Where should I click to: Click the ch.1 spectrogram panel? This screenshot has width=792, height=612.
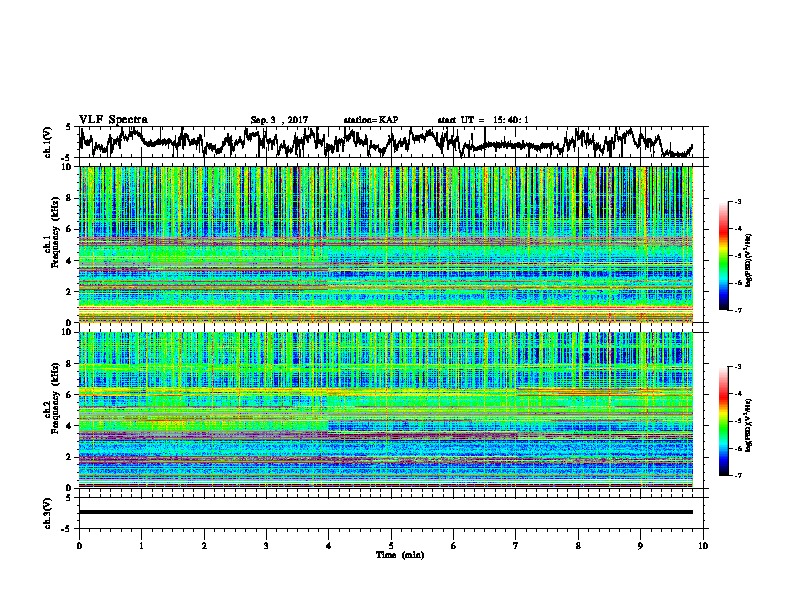pyautogui.click(x=386, y=244)
